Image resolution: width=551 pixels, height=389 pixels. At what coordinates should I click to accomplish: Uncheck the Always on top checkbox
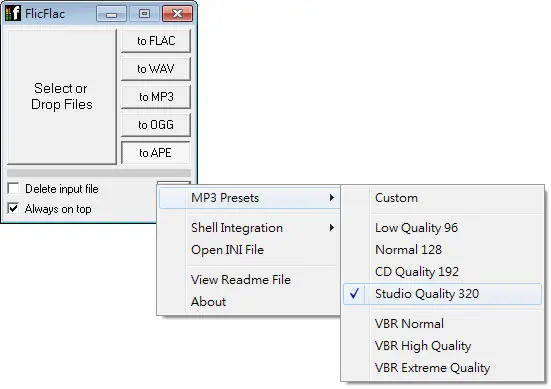pyautogui.click(x=14, y=208)
